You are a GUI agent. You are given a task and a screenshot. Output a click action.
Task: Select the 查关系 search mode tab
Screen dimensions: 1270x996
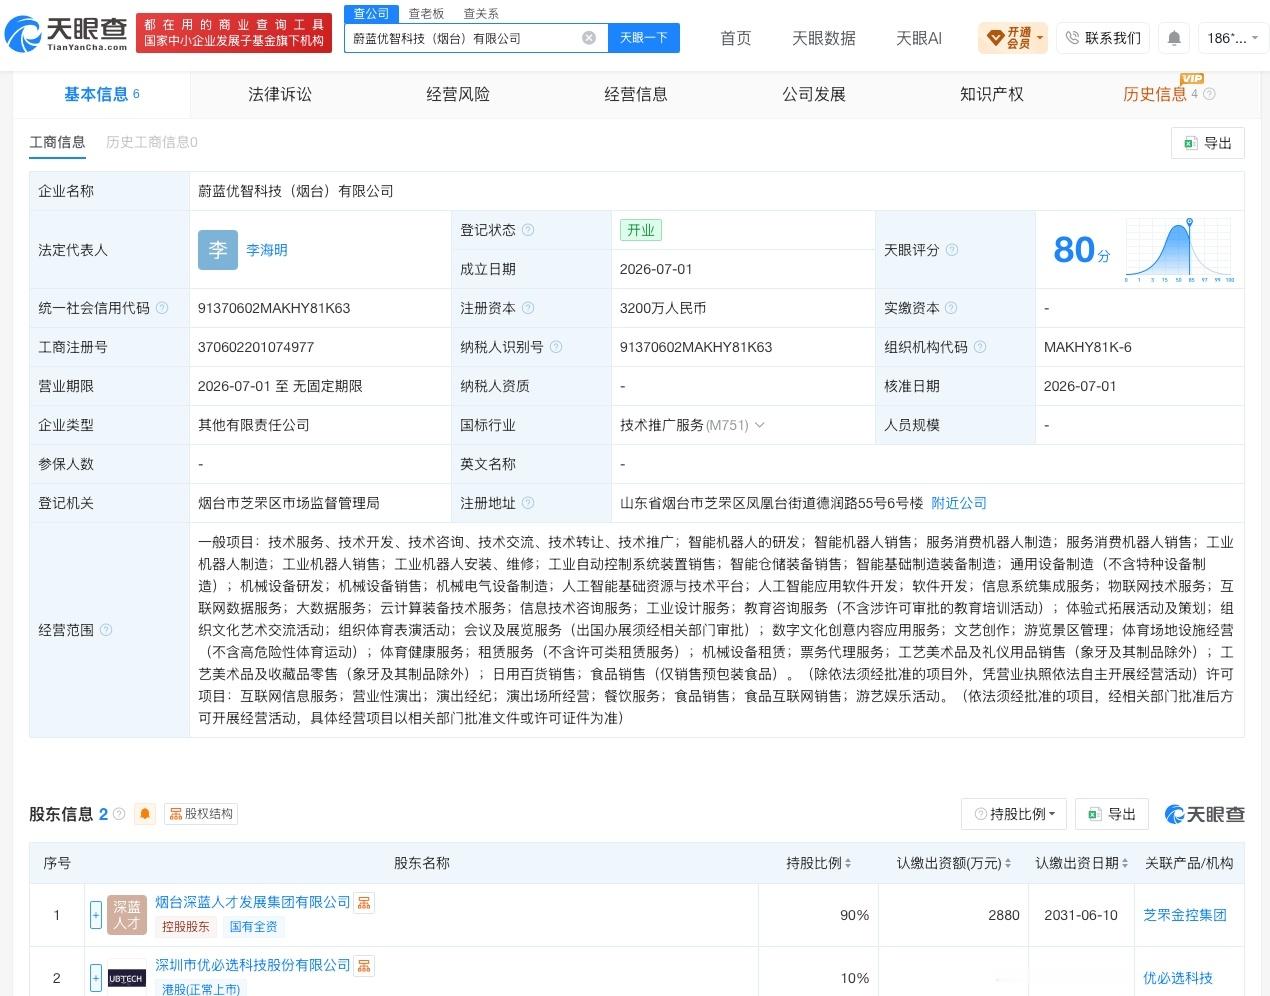click(481, 13)
